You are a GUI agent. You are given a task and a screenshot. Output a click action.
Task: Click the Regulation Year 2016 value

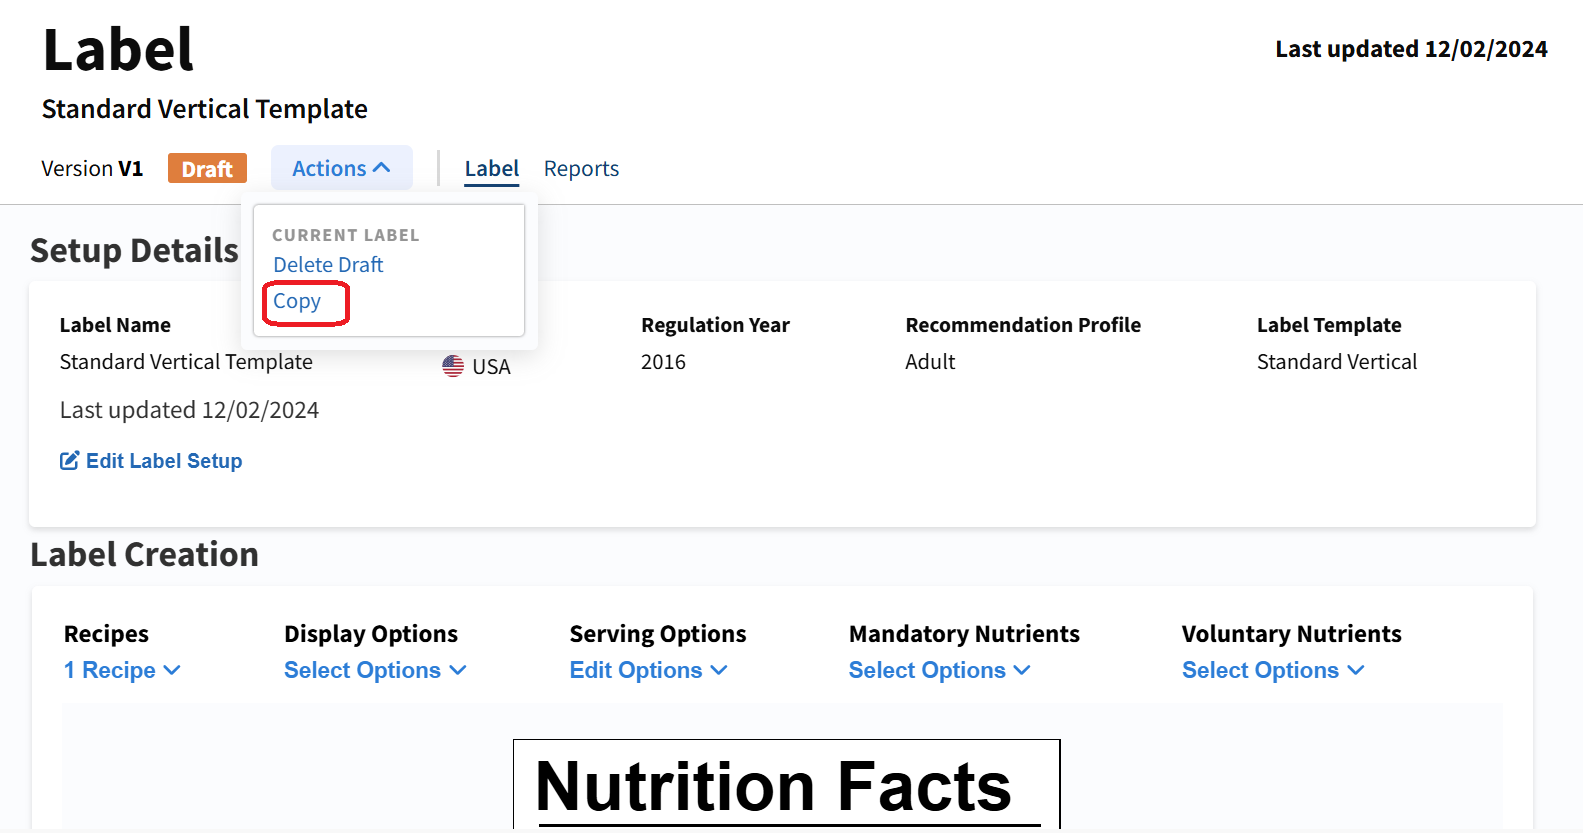click(x=663, y=361)
